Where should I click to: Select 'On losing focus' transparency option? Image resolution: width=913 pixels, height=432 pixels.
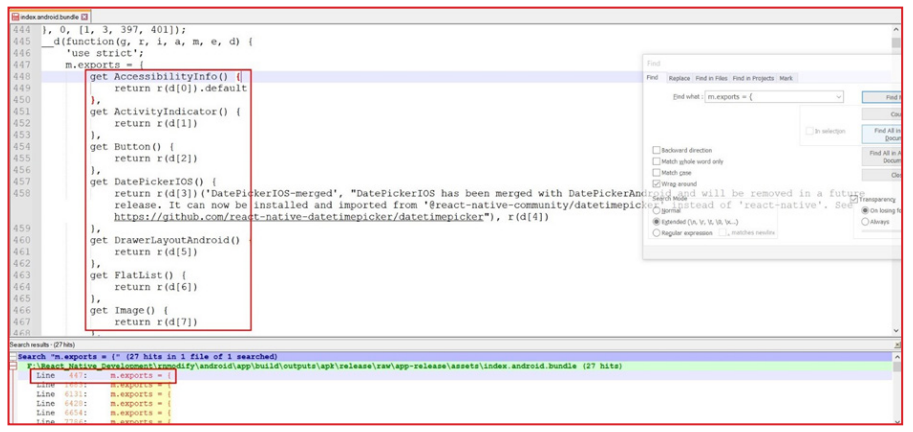[x=865, y=211]
